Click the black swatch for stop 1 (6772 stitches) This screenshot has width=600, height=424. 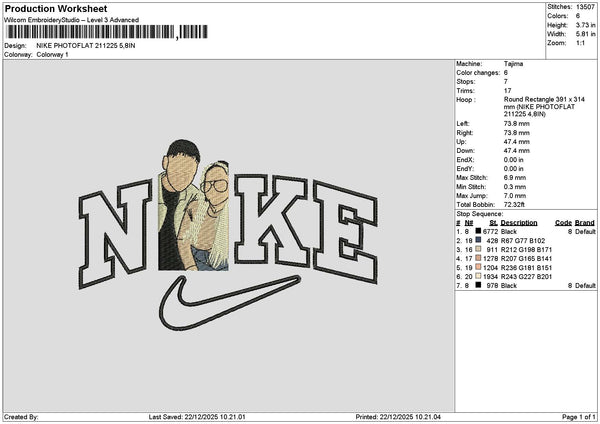[478, 231]
